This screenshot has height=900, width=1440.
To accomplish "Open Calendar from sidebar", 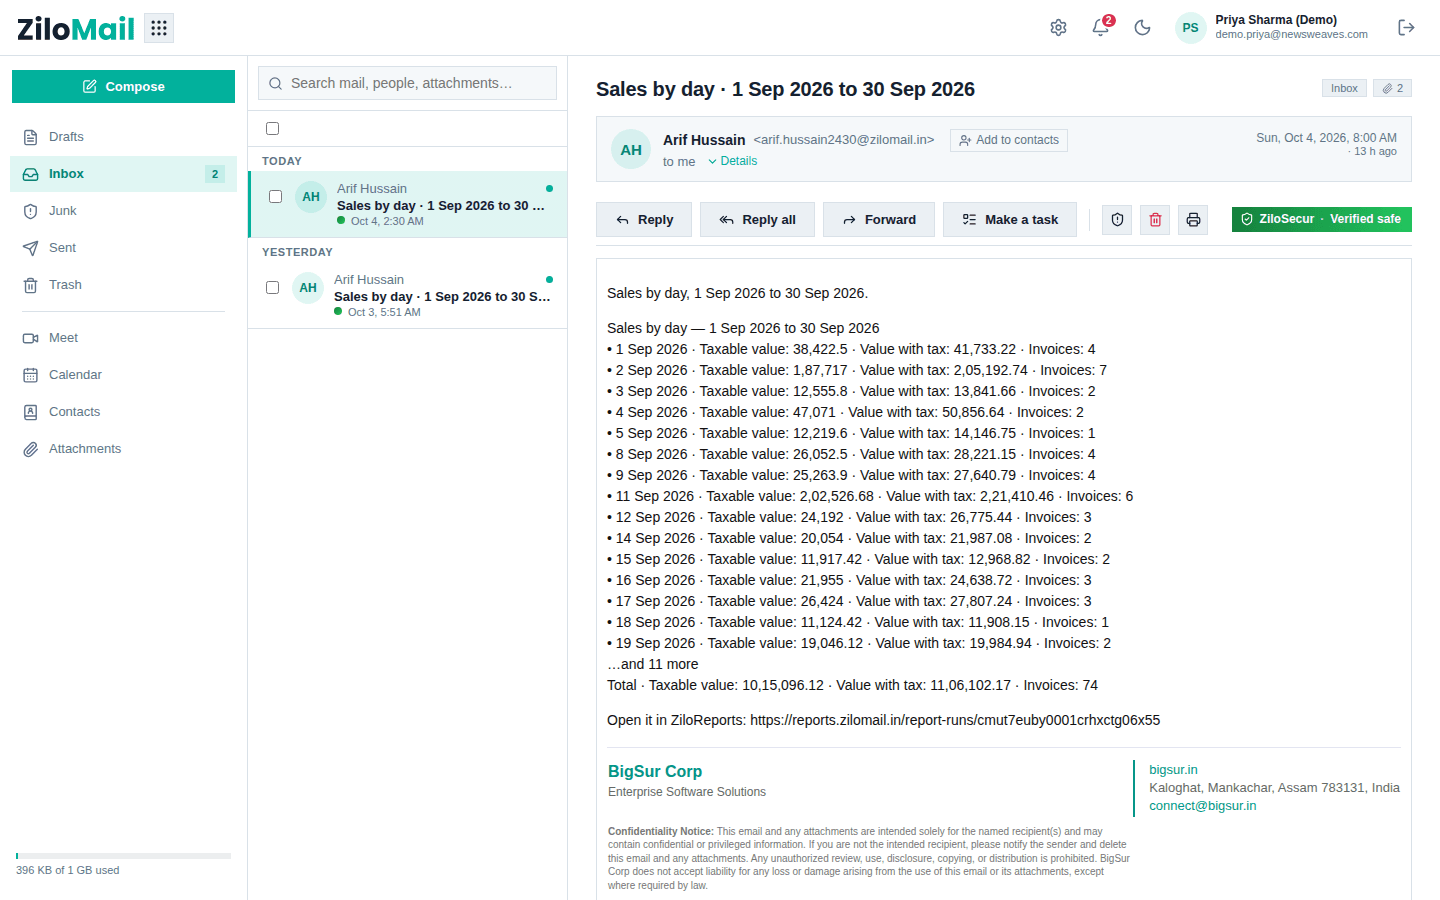I will click(123, 375).
